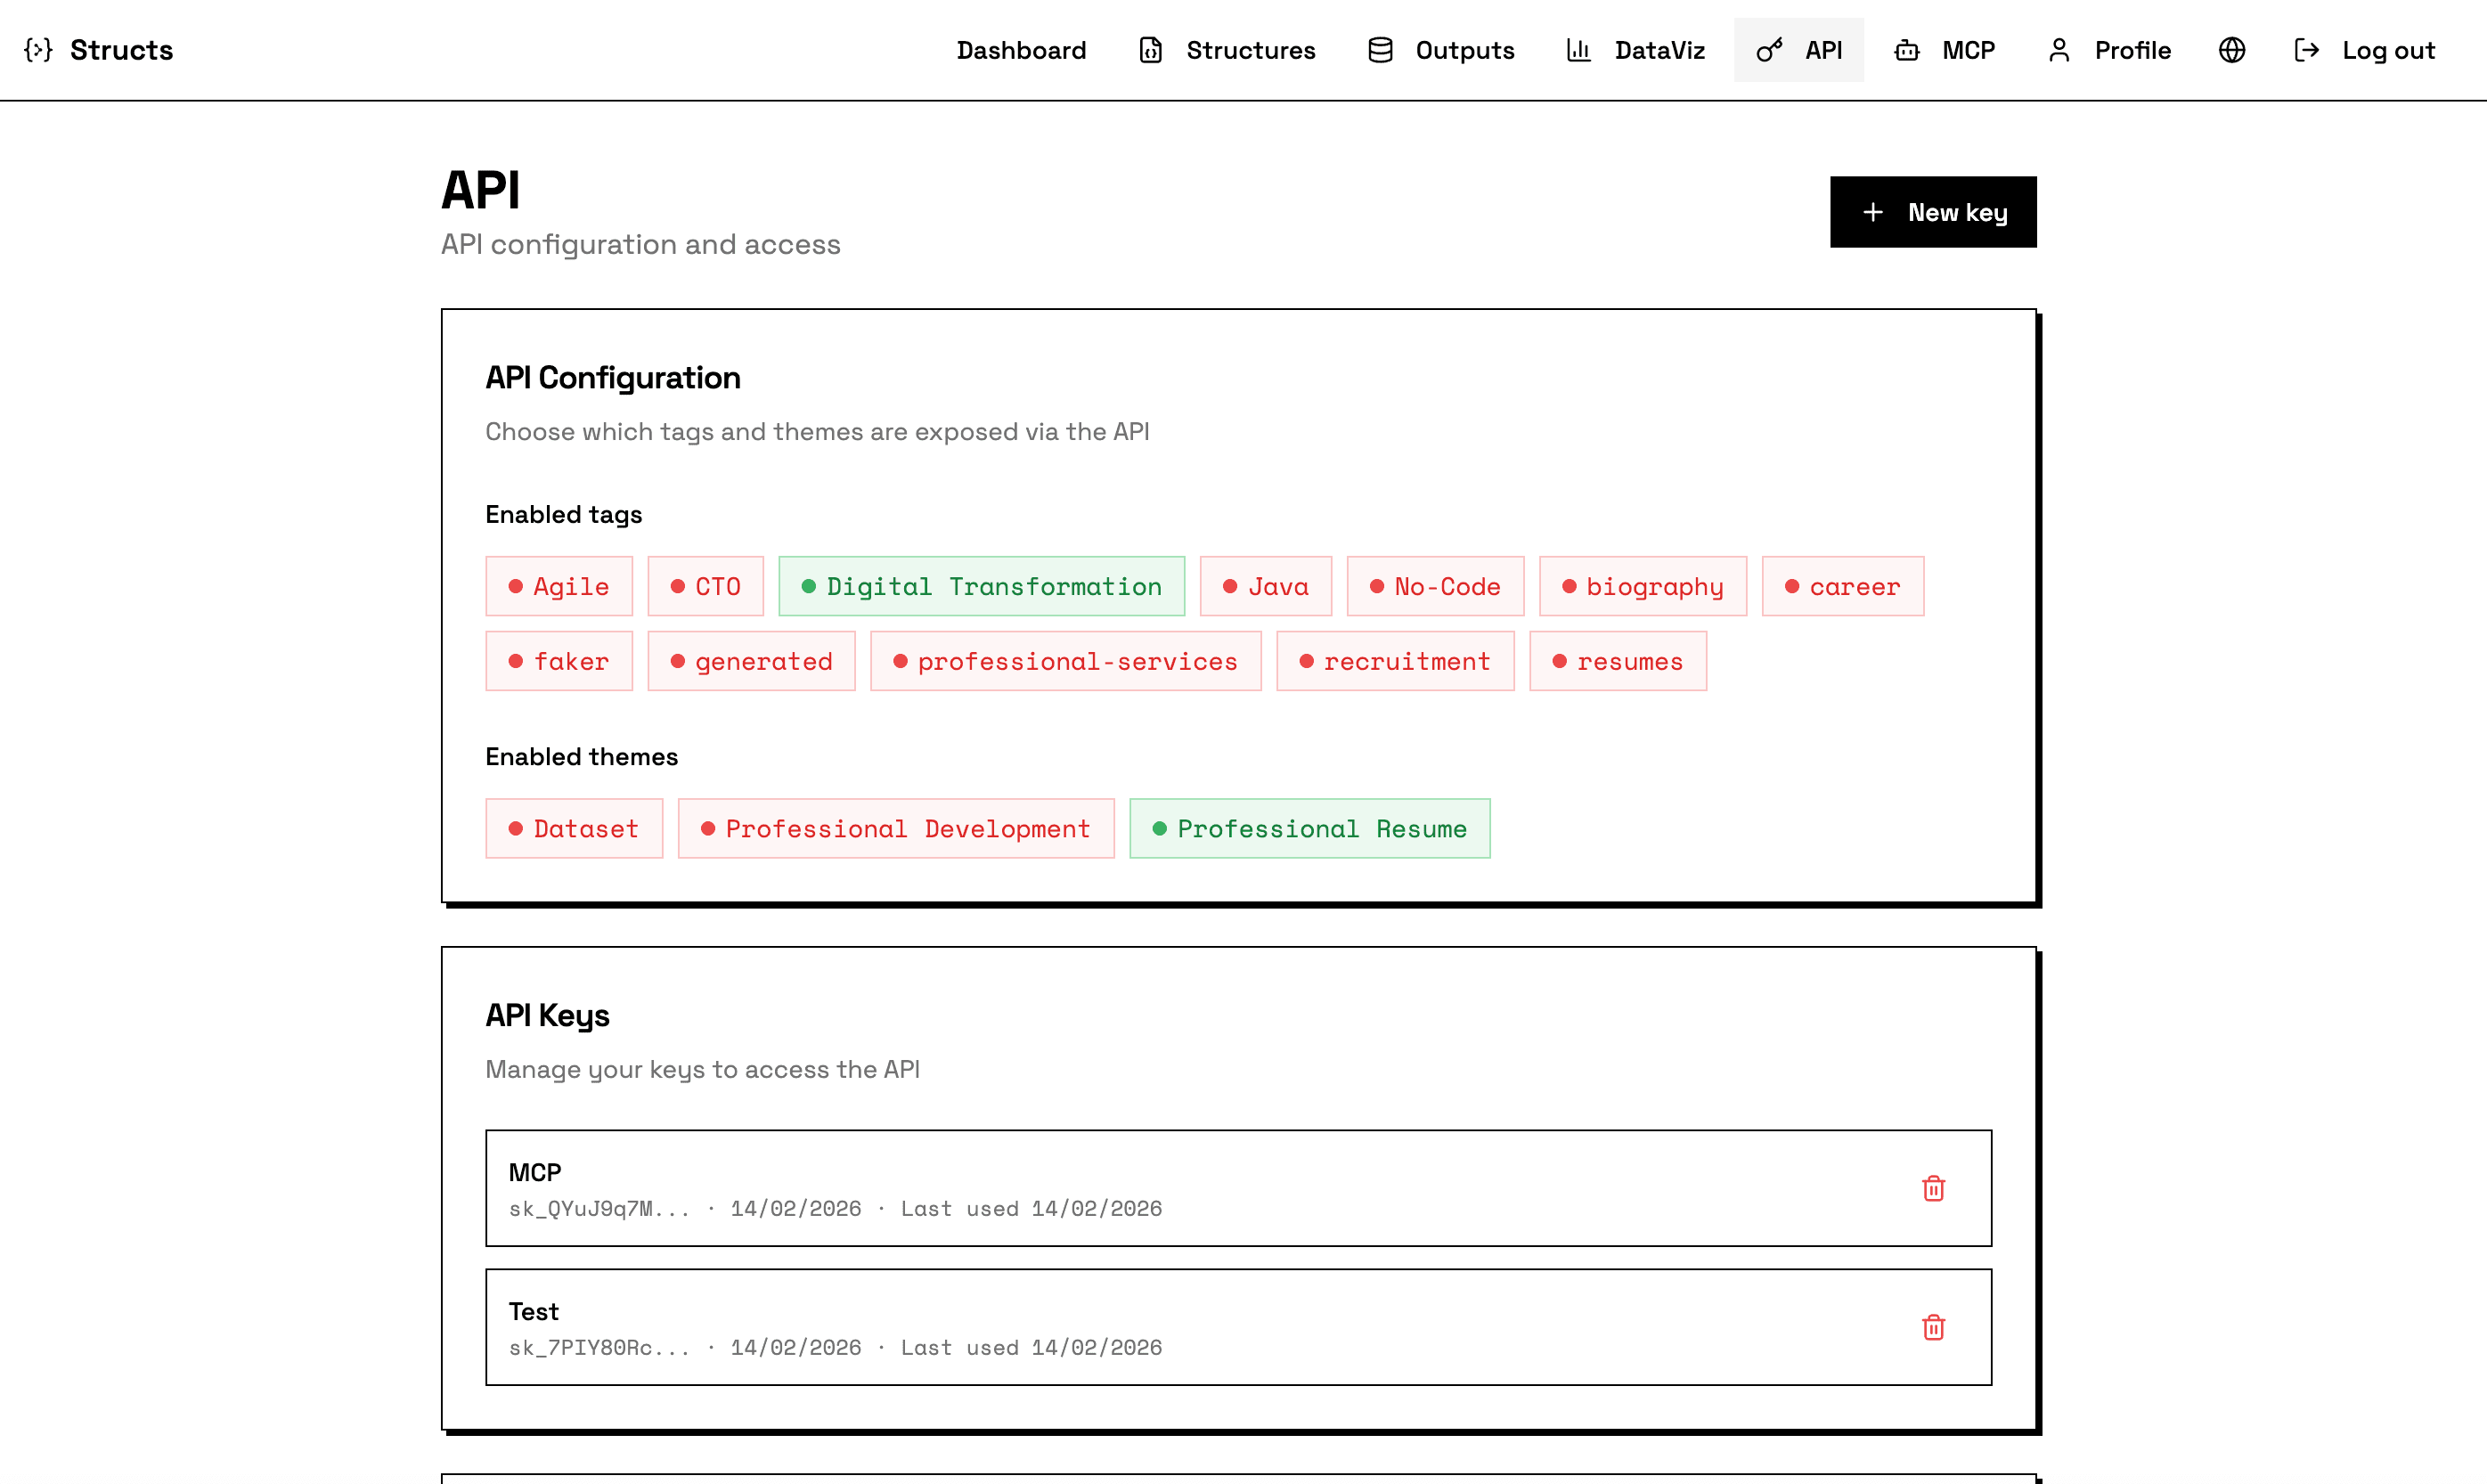Viewport: 2487px width, 1484px height.
Task: Open the Dashboard page
Action: pyautogui.click(x=1021, y=49)
